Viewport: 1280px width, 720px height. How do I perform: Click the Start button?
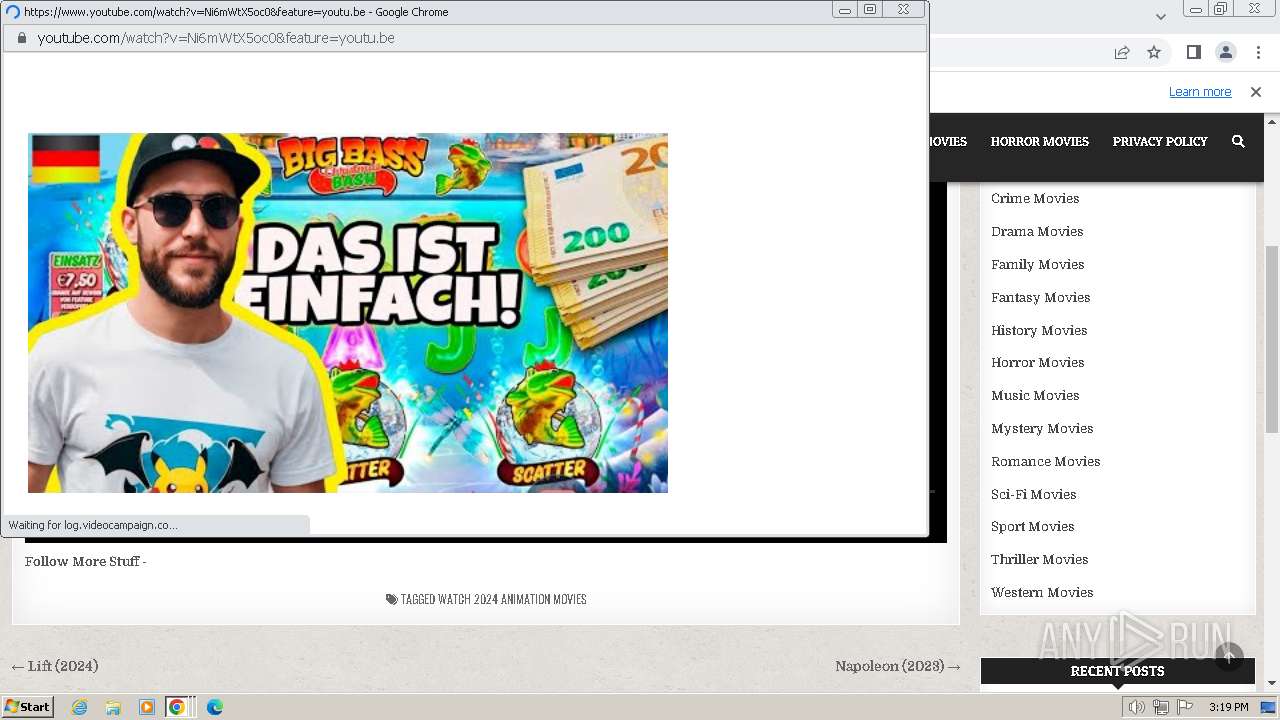[28, 707]
